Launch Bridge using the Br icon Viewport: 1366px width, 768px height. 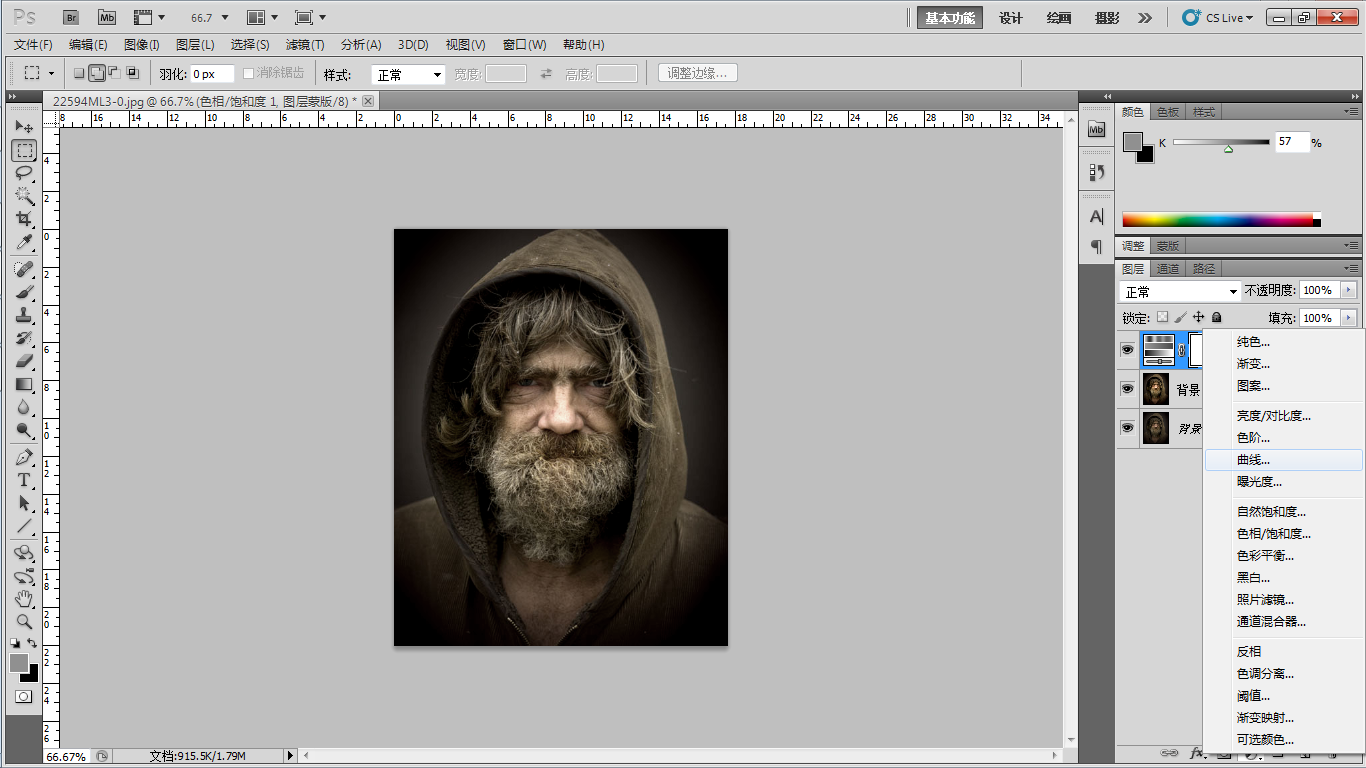pos(71,17)
